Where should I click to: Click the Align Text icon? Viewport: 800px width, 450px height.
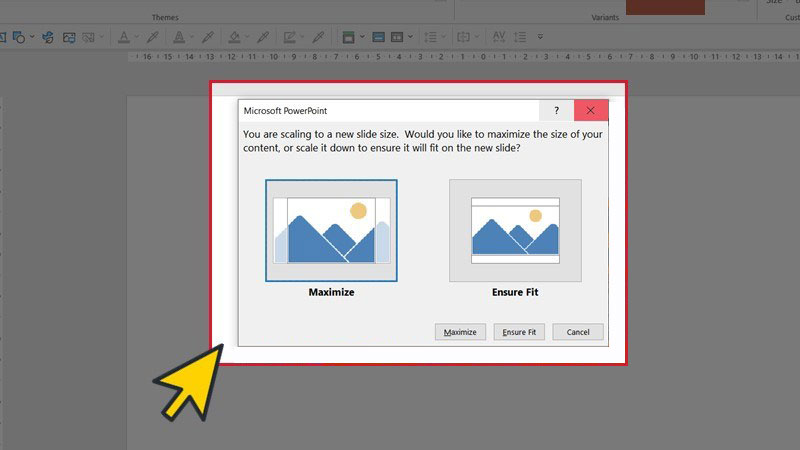click(463, 37)
